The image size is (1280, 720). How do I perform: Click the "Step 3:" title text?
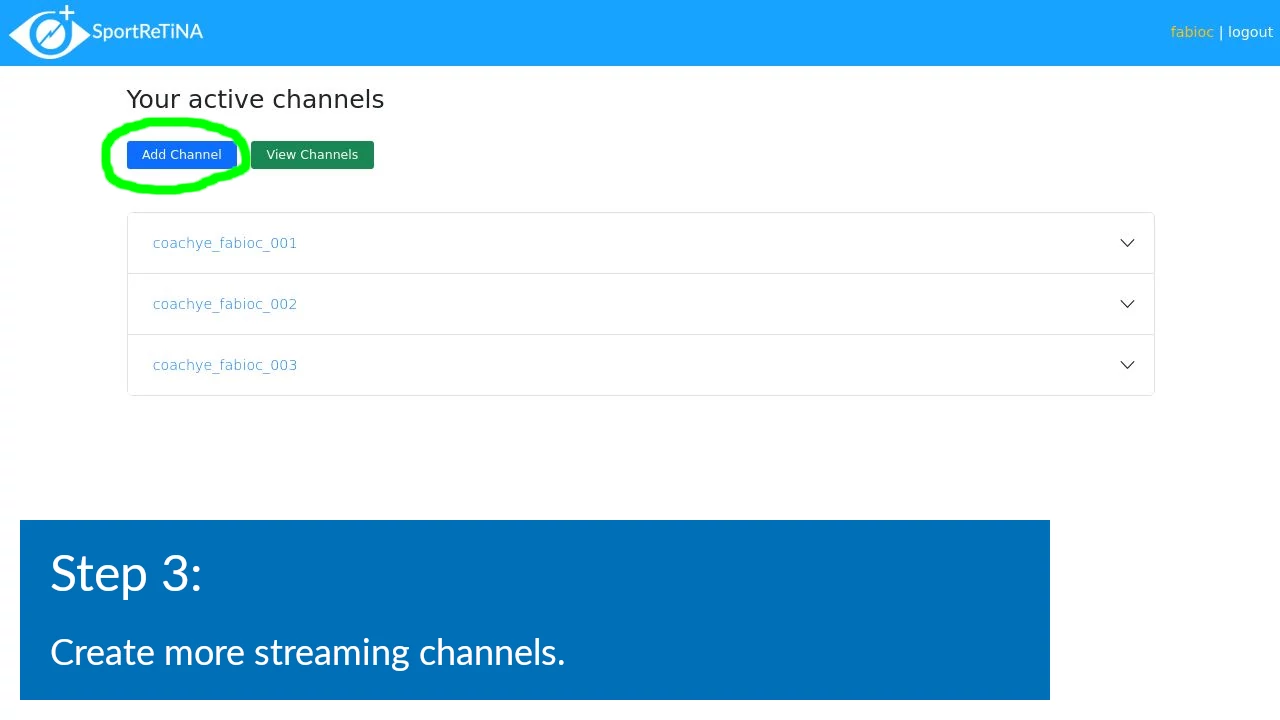(x=126, y=574)
